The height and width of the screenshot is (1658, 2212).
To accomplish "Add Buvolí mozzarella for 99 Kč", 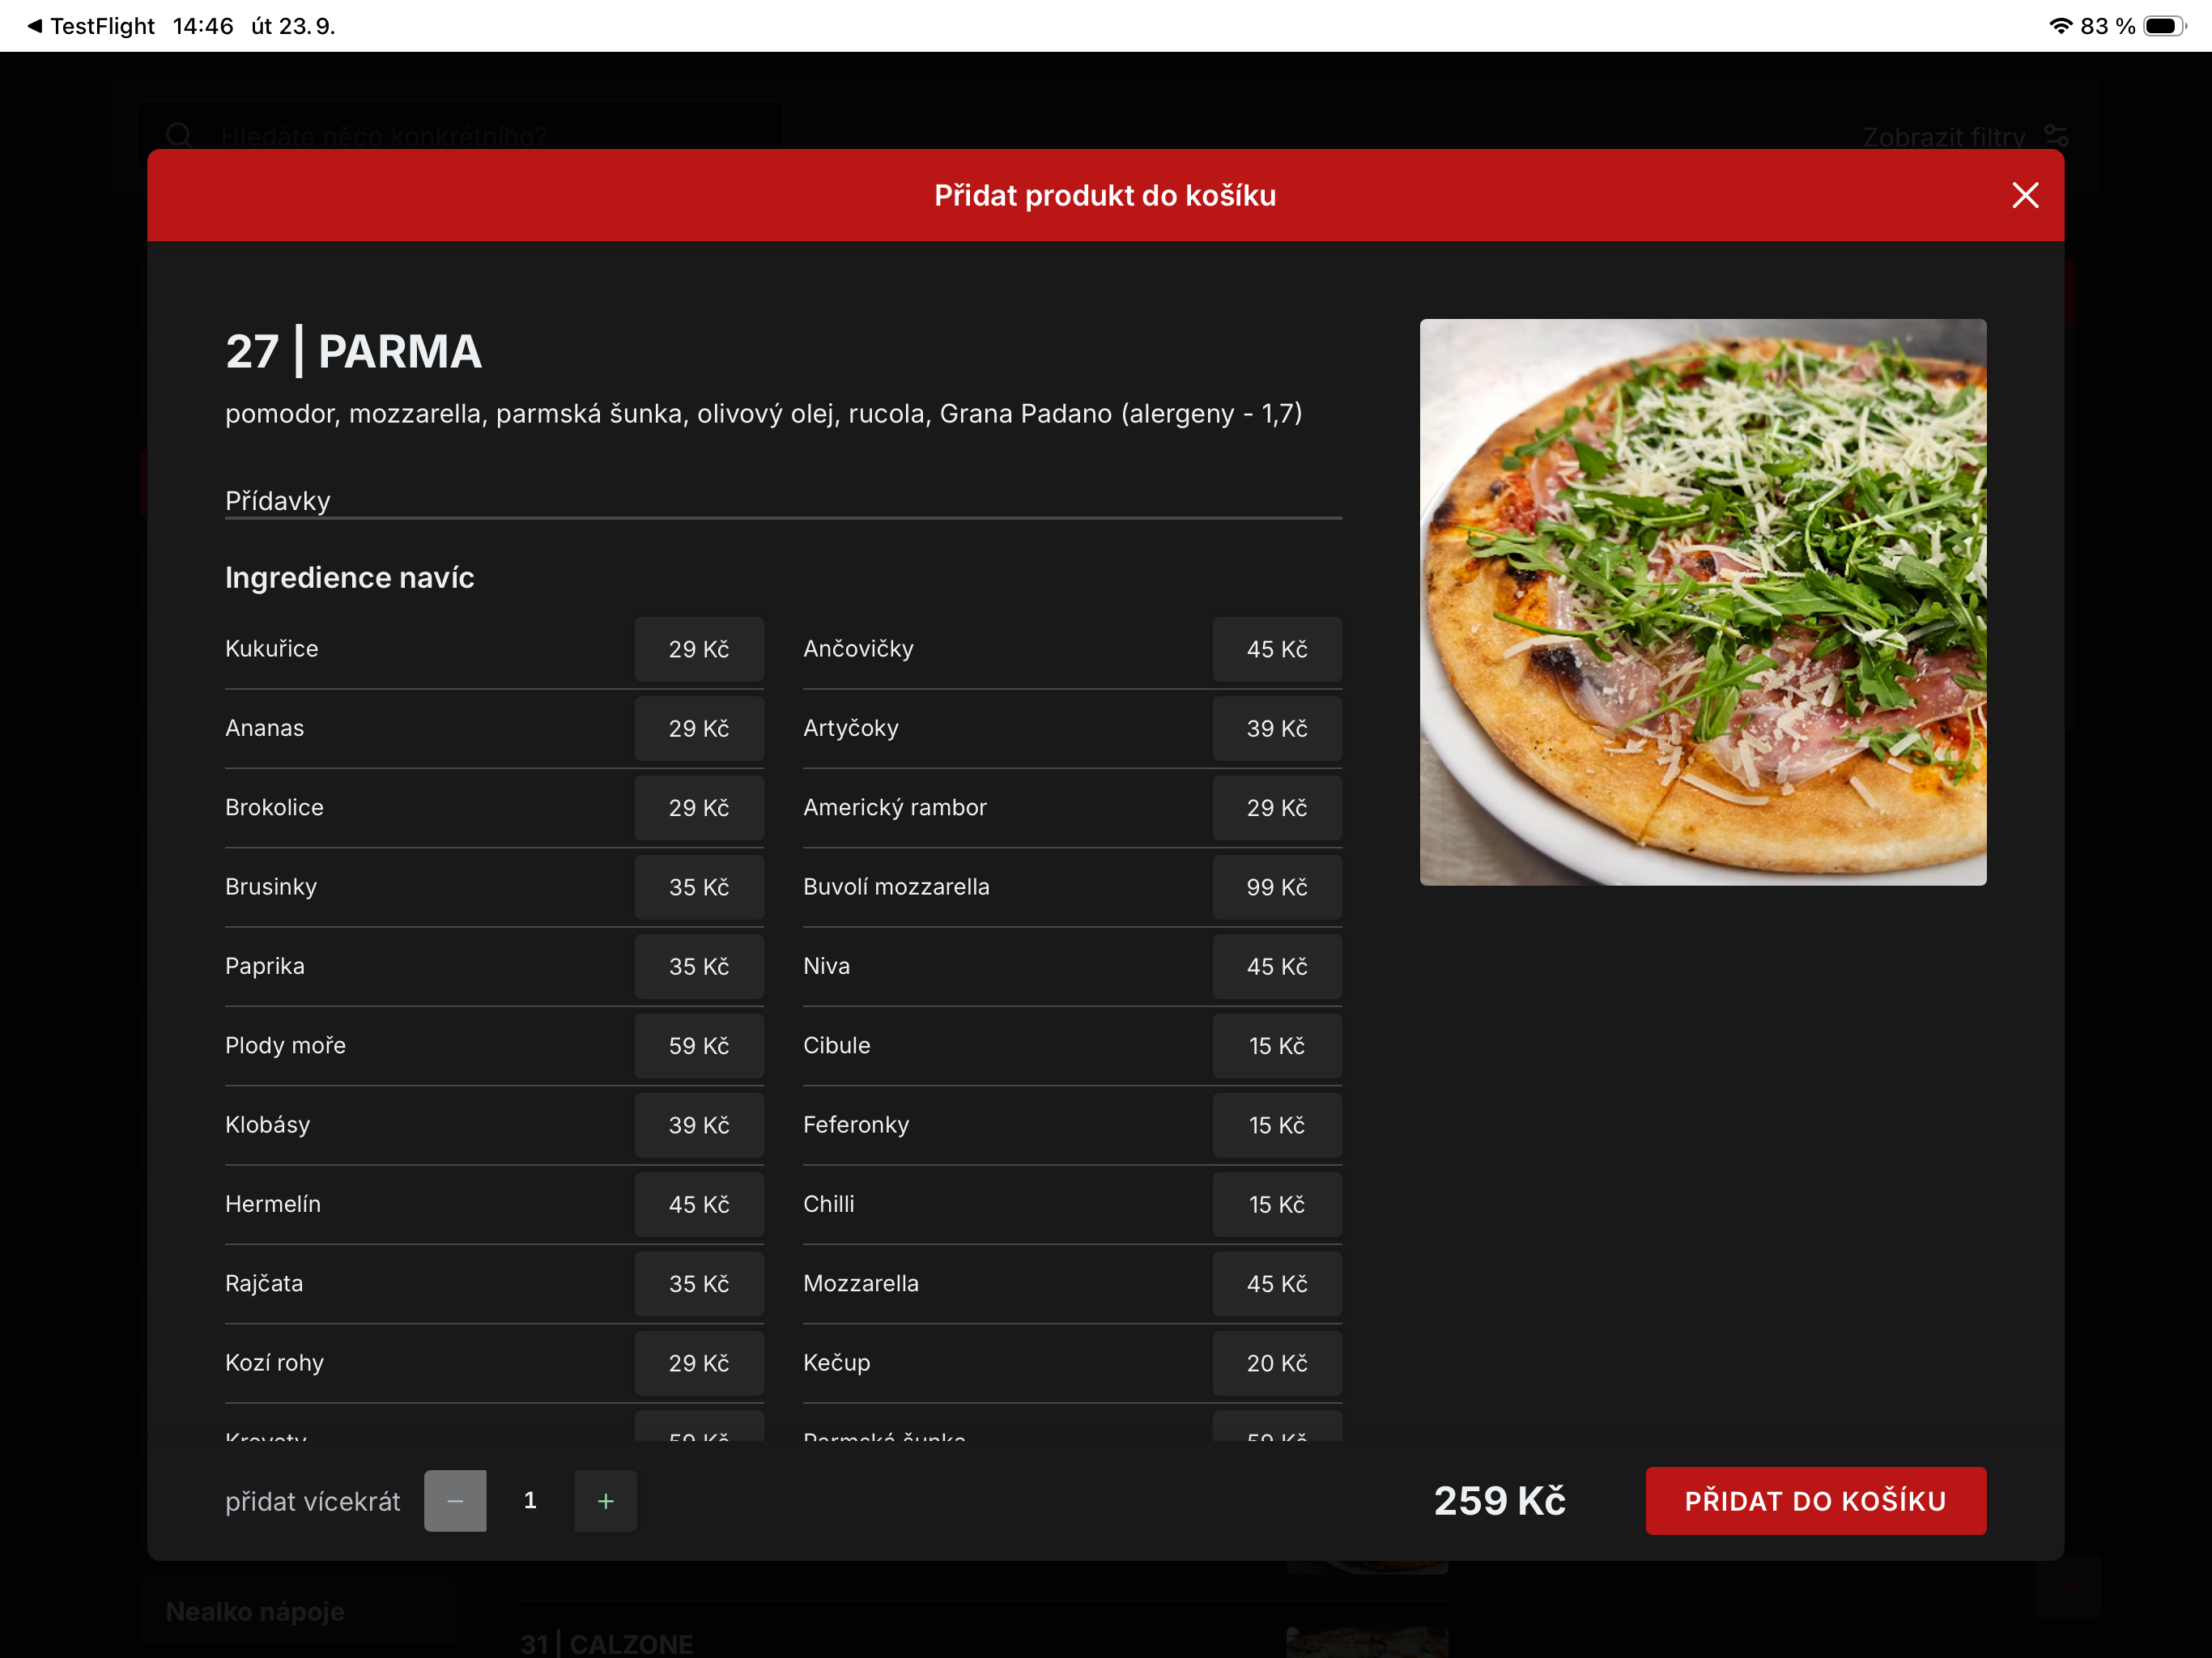I will [x=1277, y=887].
